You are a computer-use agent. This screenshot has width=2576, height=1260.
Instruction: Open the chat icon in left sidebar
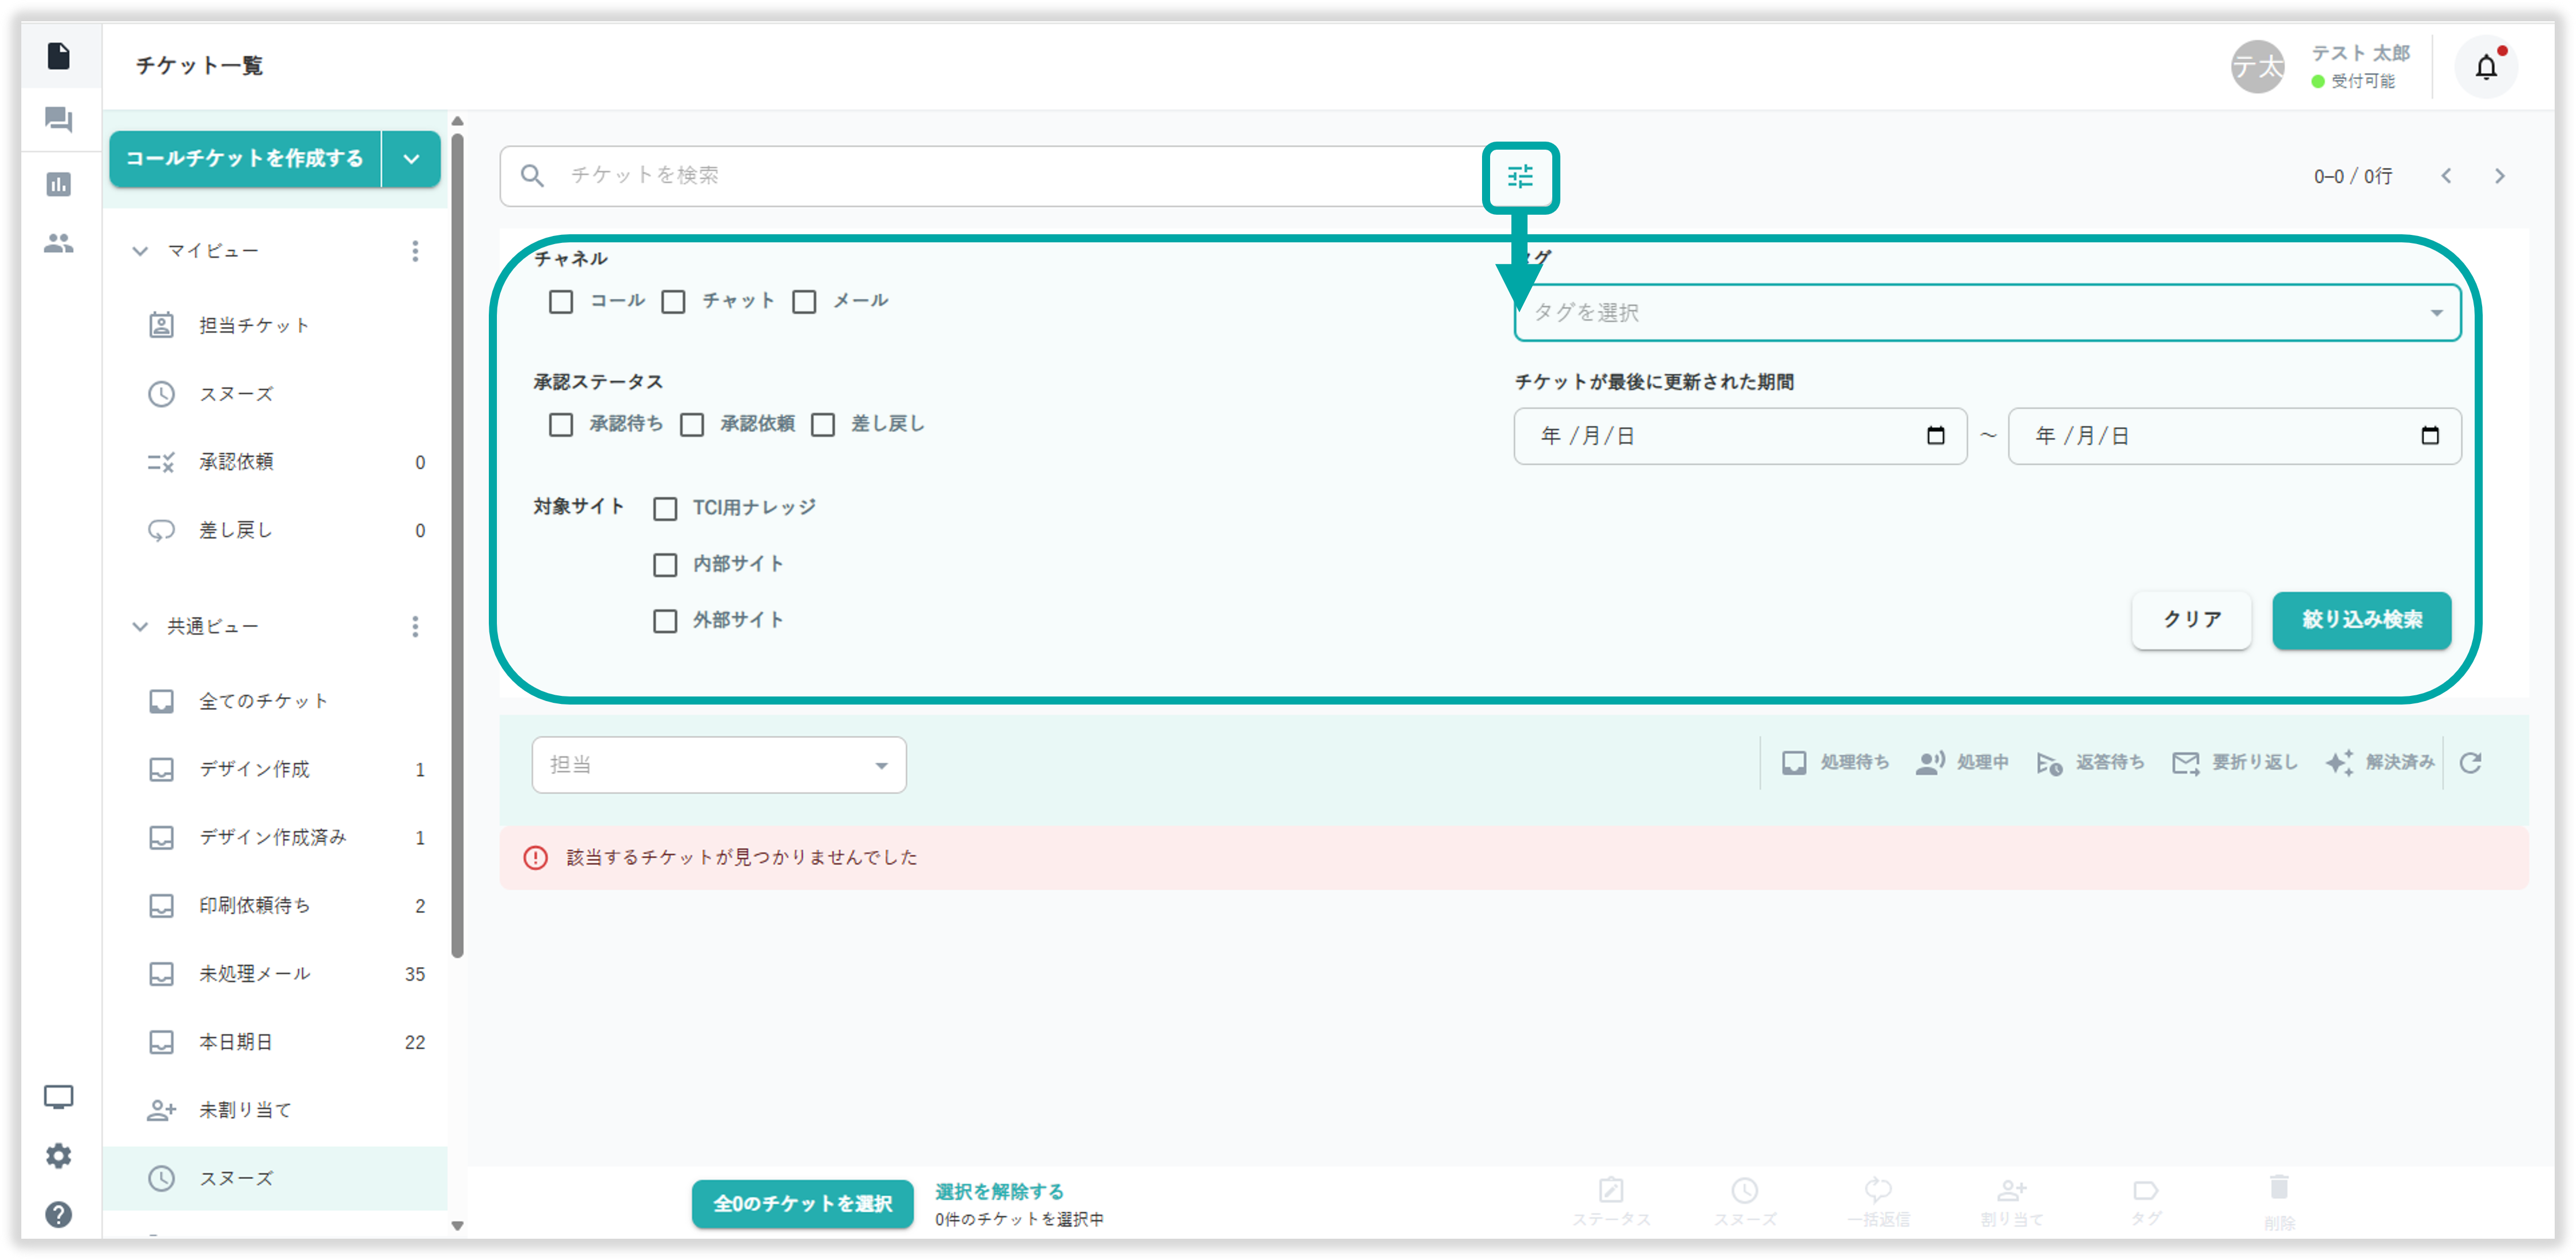click(59, 120)
